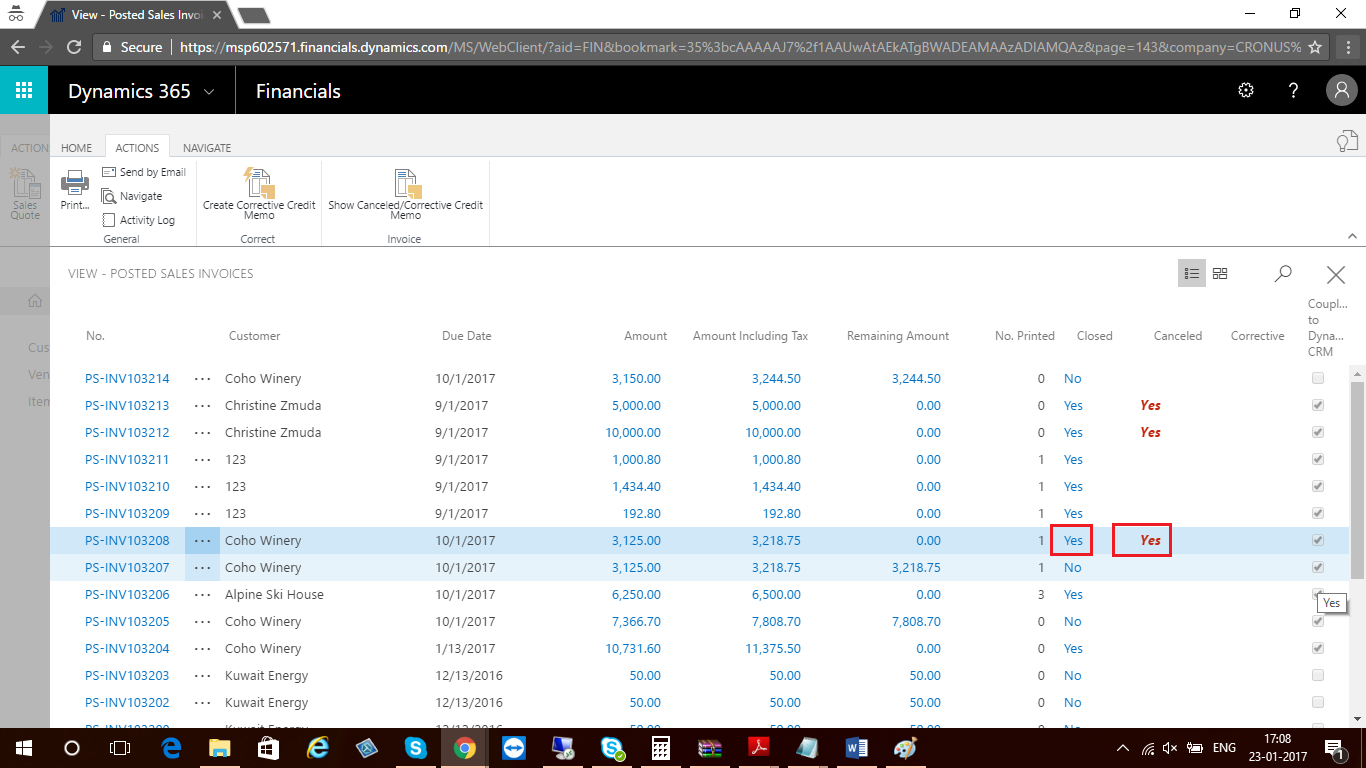Image resolution: width=1366 pixels, height=768 pixels.
Task: Click the search magnifier icon
Action: point(1283,273)
